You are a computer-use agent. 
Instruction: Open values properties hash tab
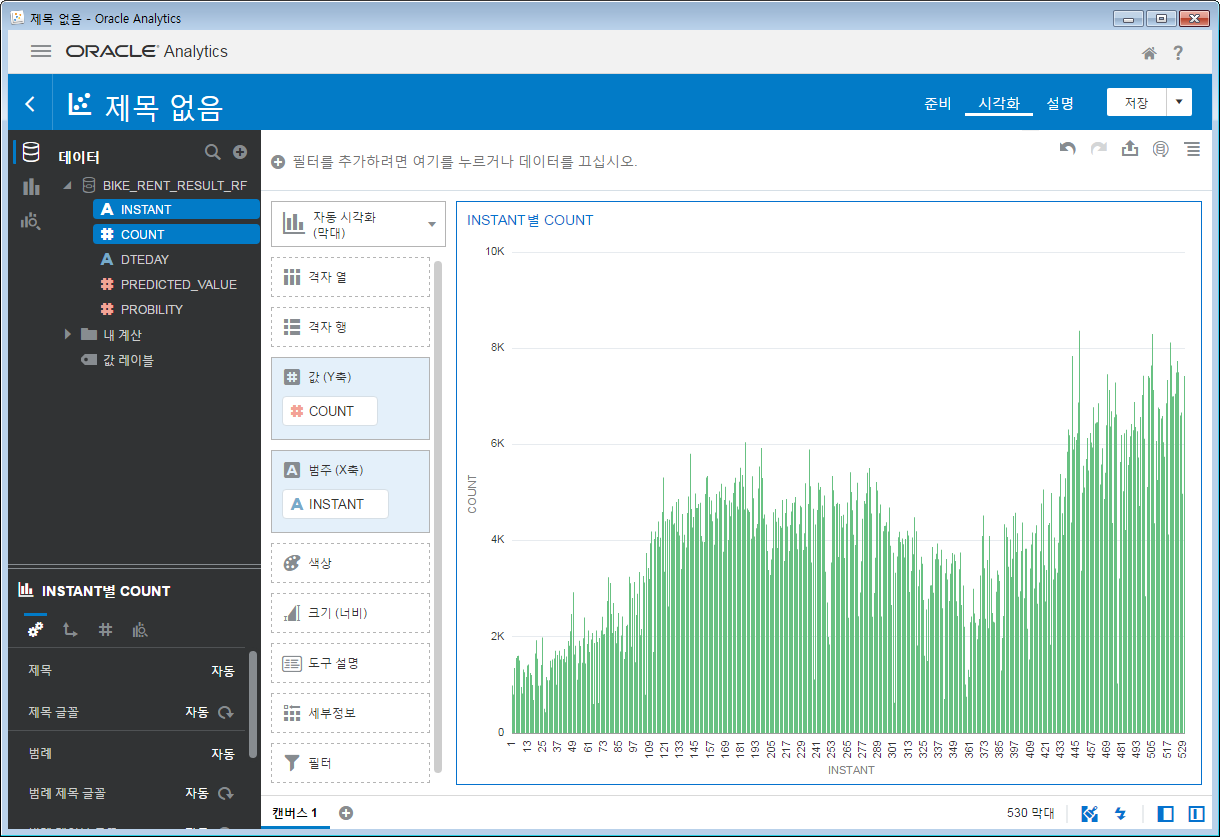pos(105,629)
